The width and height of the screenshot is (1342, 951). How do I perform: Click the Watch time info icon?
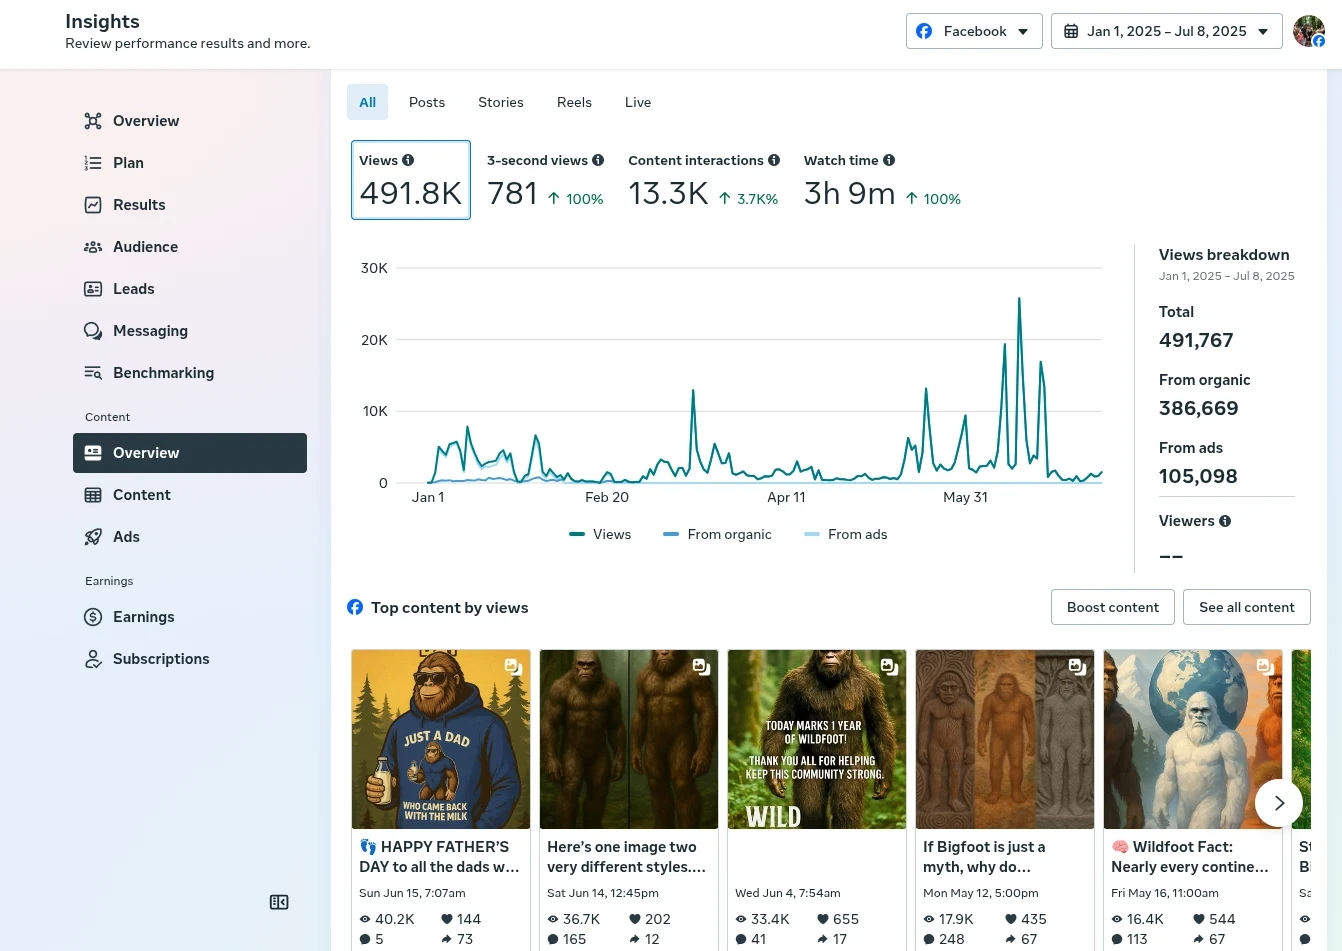pyautogui.click(x=889, y=160)
